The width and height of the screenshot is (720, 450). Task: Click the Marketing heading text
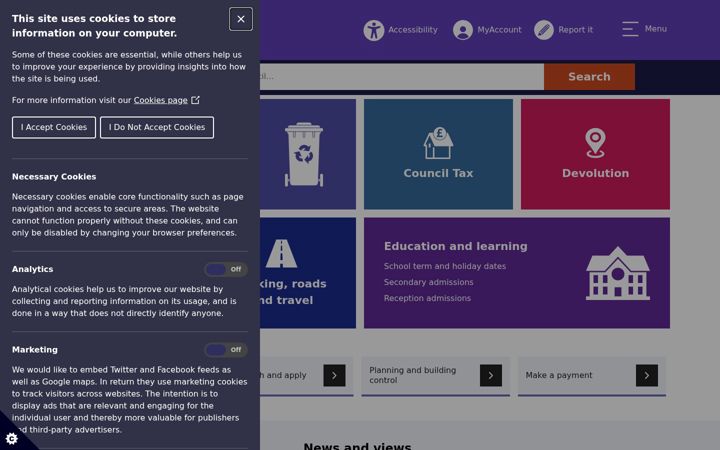(x=35, y=350)
